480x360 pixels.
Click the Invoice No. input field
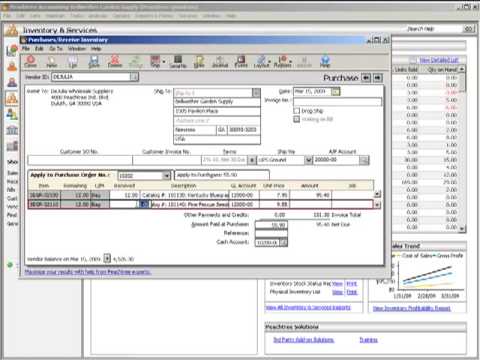[337, 102]
